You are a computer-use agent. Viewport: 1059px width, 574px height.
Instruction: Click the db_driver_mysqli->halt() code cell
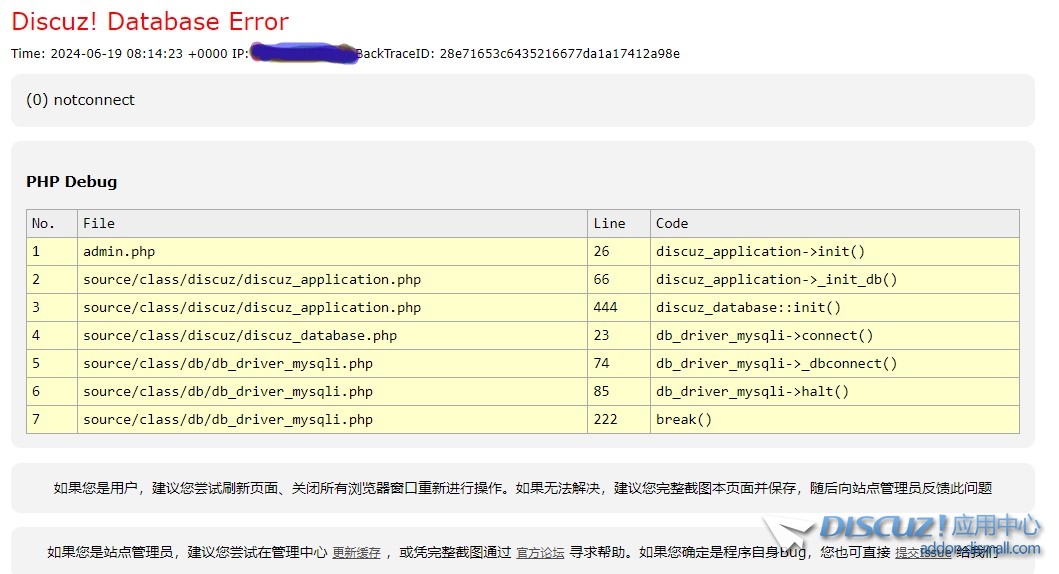tap(752, 391)
